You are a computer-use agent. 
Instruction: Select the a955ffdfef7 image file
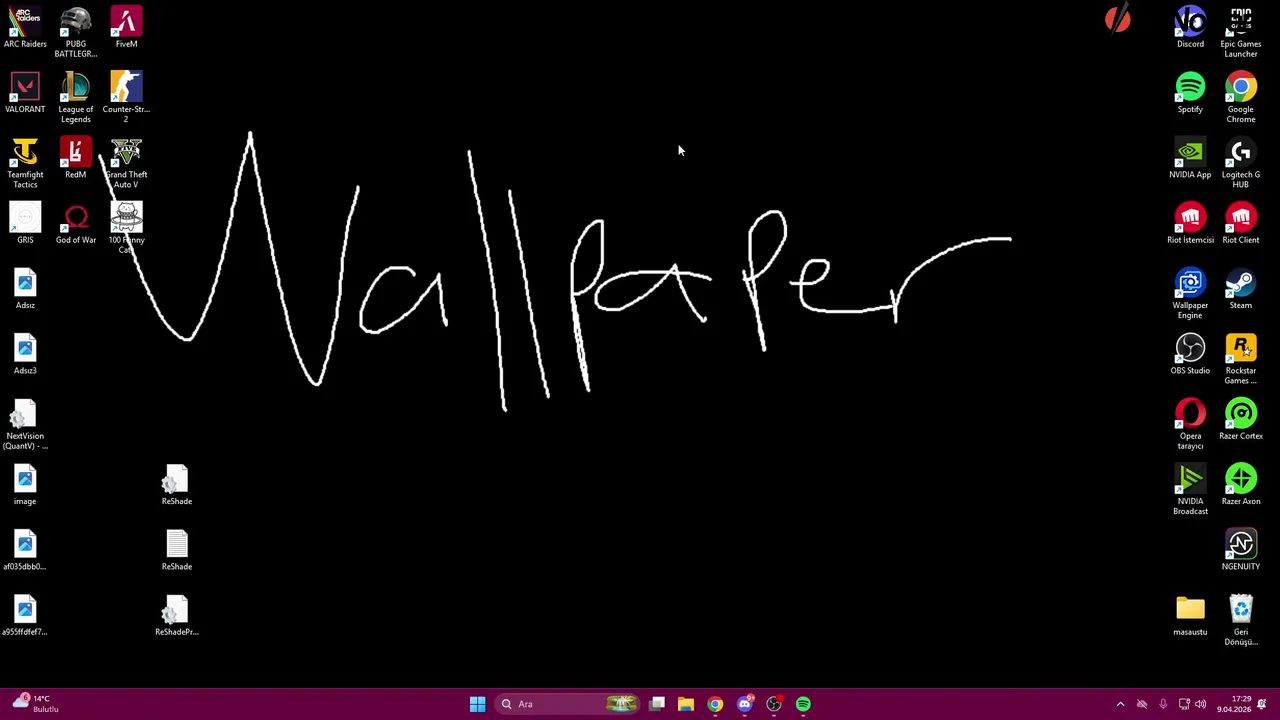click(25, 615)
